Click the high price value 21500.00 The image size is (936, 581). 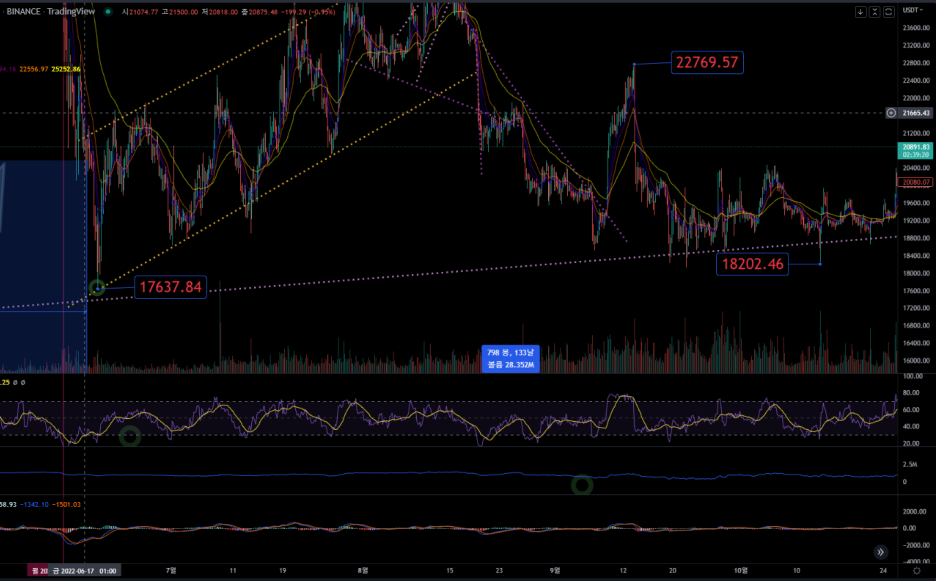(x=184, y=12)
